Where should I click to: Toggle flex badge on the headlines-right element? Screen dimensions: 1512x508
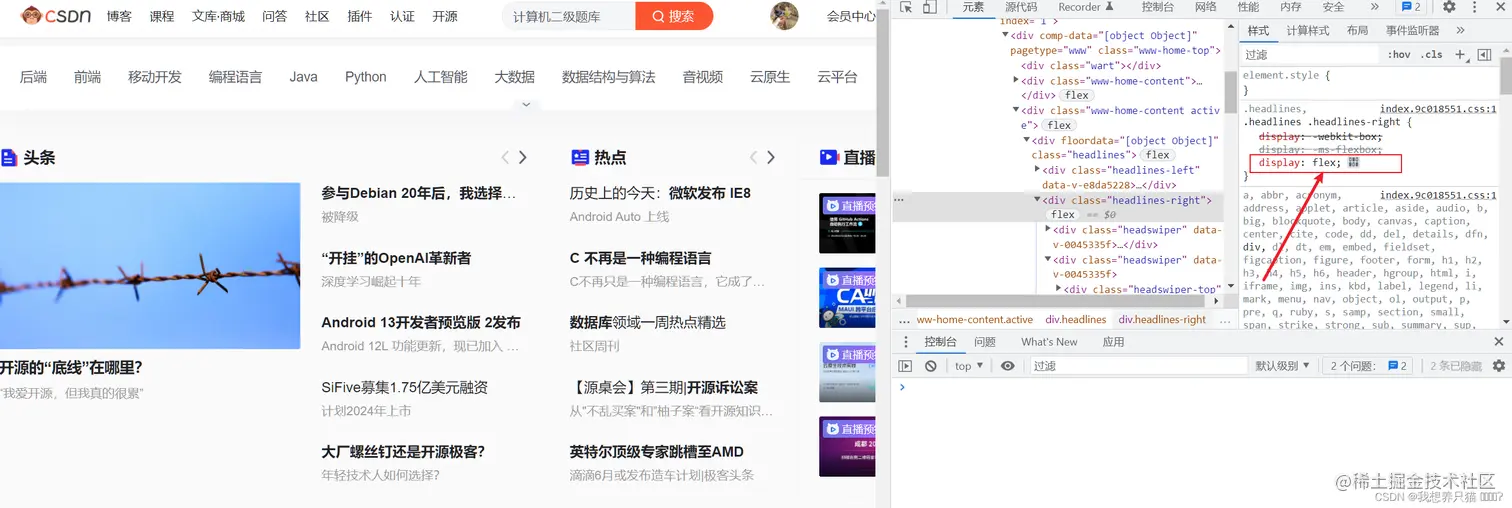[x=1063, y=215]
